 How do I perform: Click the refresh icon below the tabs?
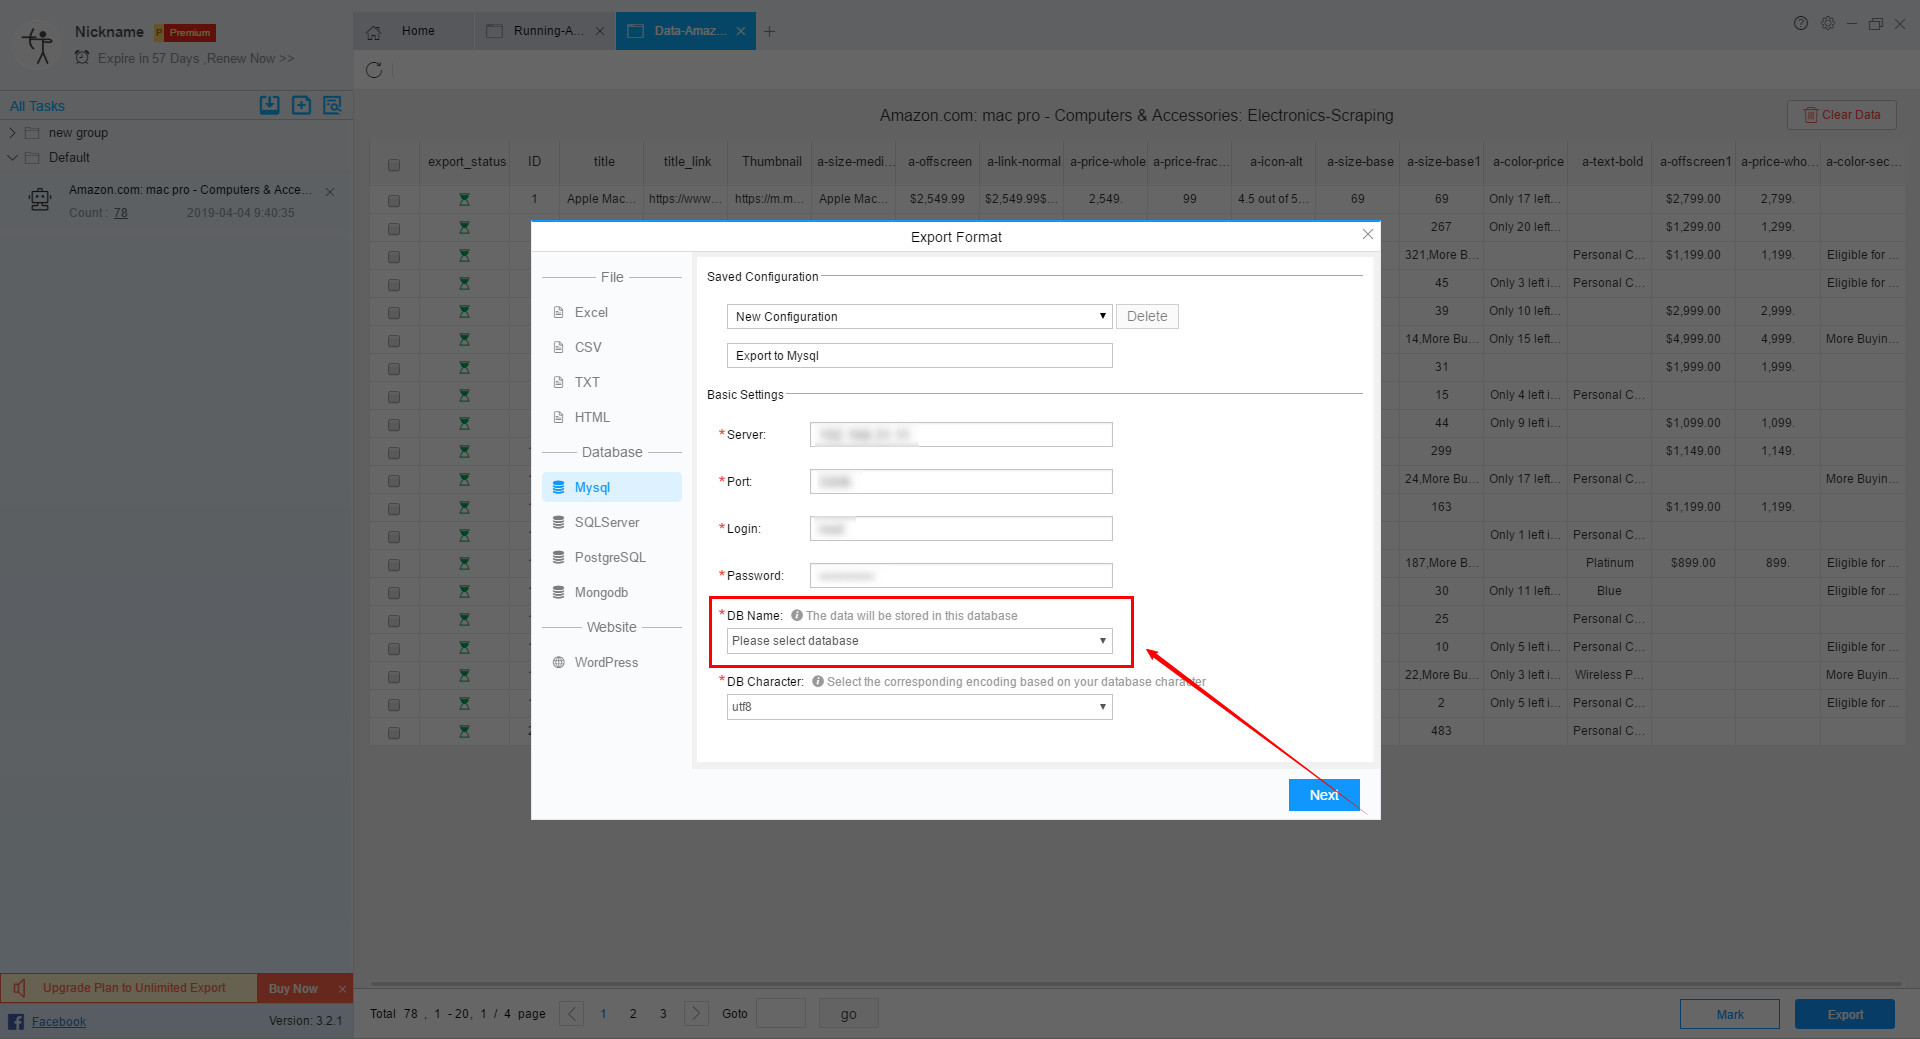(374, 70)
